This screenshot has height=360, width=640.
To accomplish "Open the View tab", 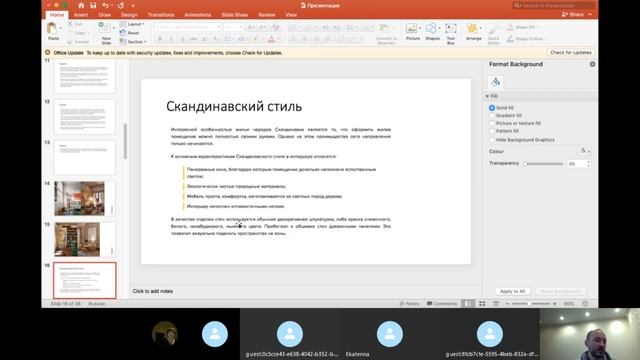I will (x=291, y=15).
